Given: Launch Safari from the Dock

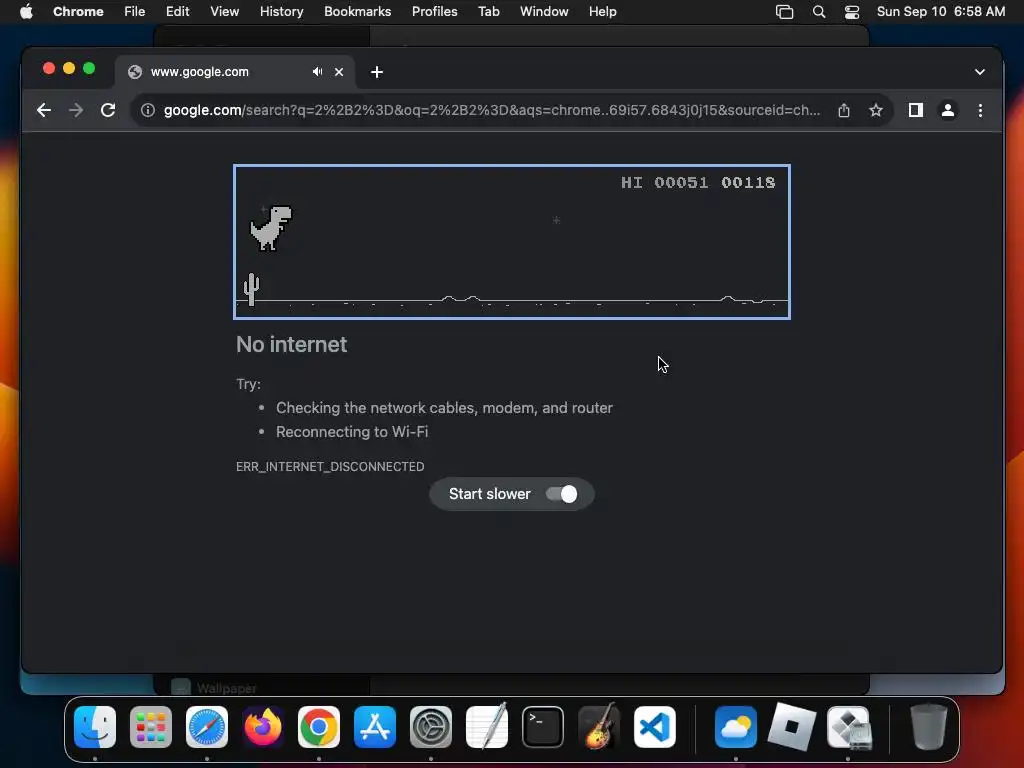Looking at the screenshot, I should click(207, 727).
